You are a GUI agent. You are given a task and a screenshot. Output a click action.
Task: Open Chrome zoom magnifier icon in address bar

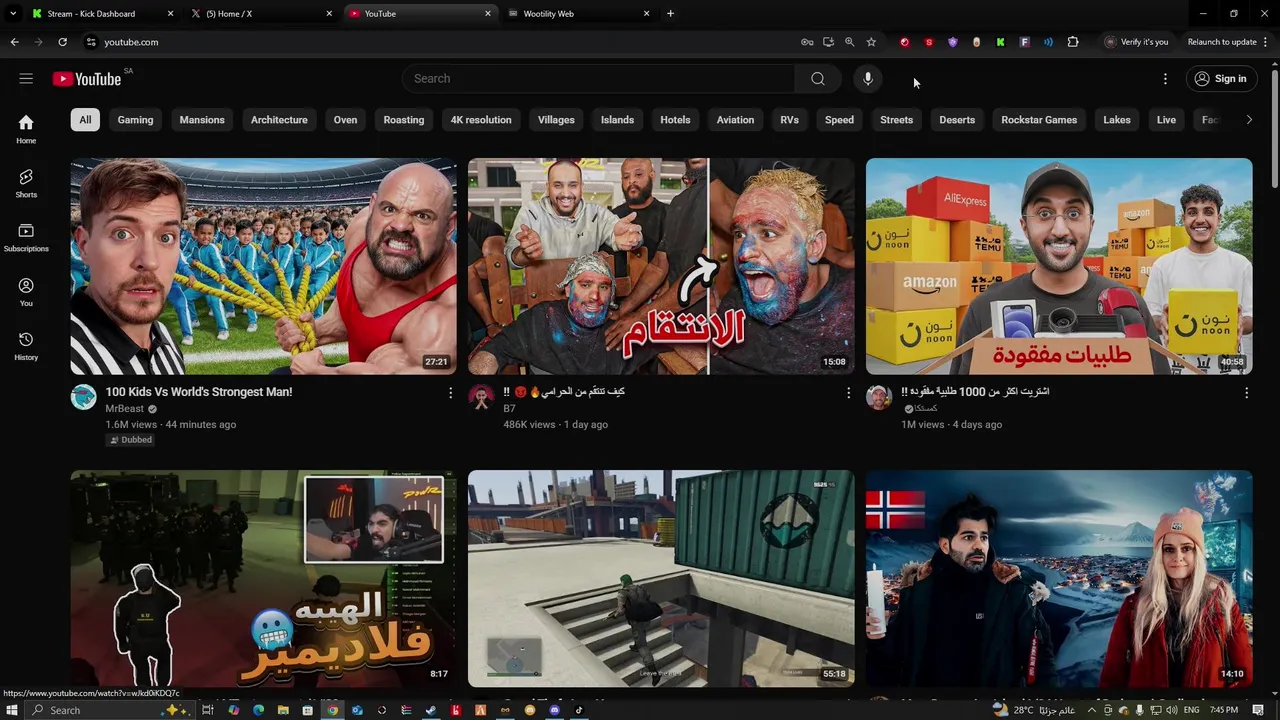(849, 42)
